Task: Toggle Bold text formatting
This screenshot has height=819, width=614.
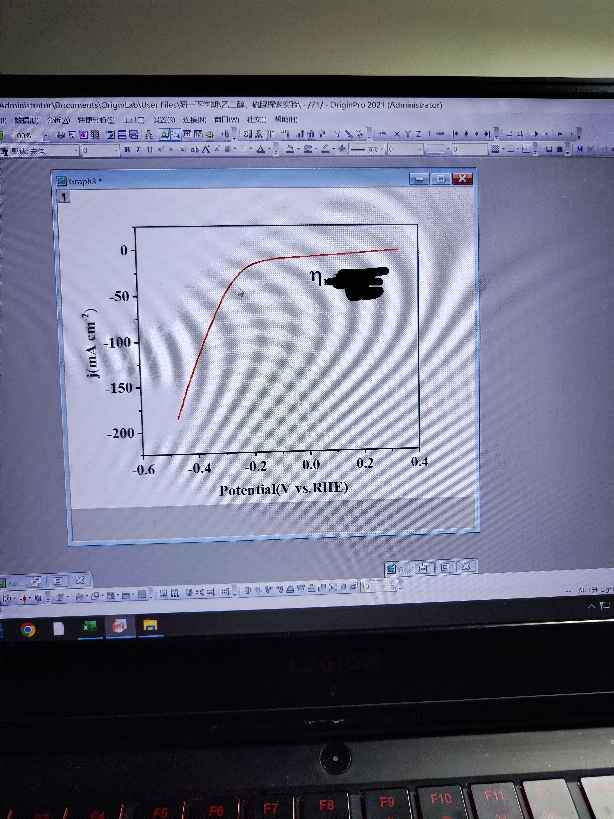Action: coord(127,150)
